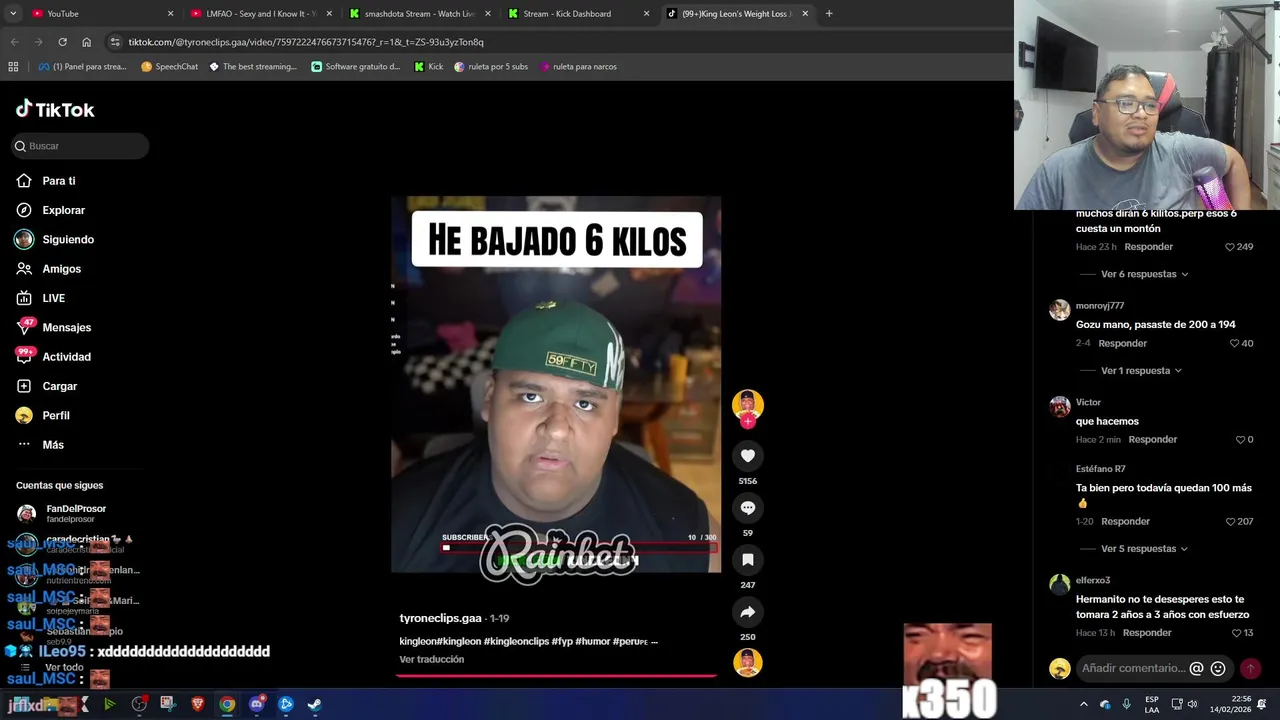Open ruleta por 5 subs bookmark
Screen dimensions: 1280x720
point(490,67)
